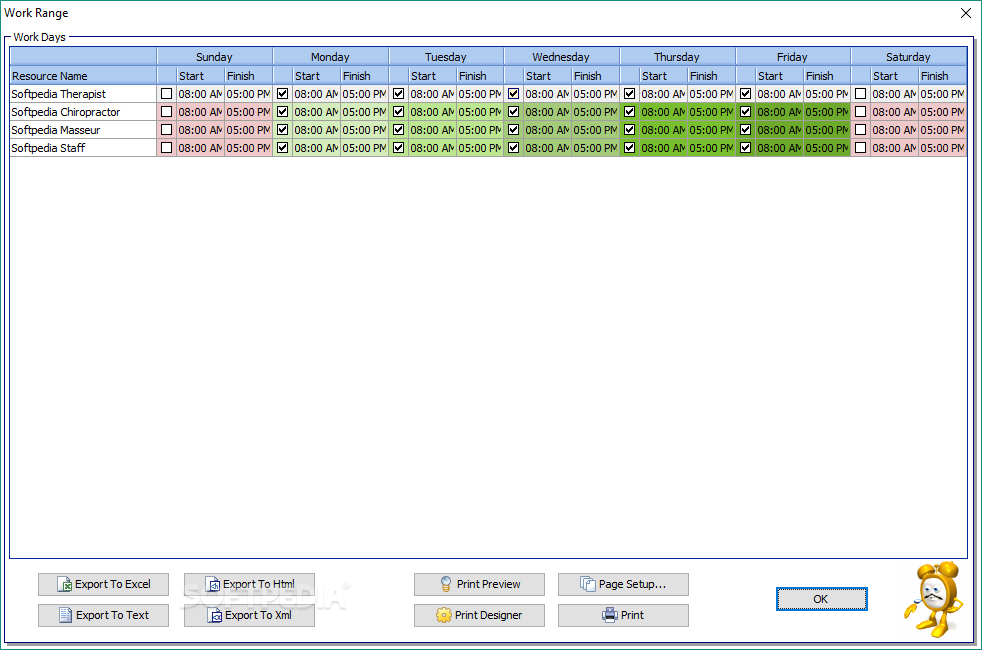The width and height of the screenshot is (982, 650).
Task: Edit Monday finish time for Softpedia Chiropractor
Action: click(364, 112)
